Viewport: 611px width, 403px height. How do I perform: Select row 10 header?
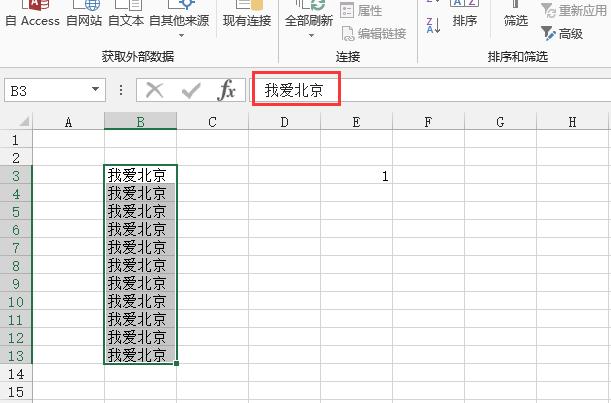click(x=16, y=302)
